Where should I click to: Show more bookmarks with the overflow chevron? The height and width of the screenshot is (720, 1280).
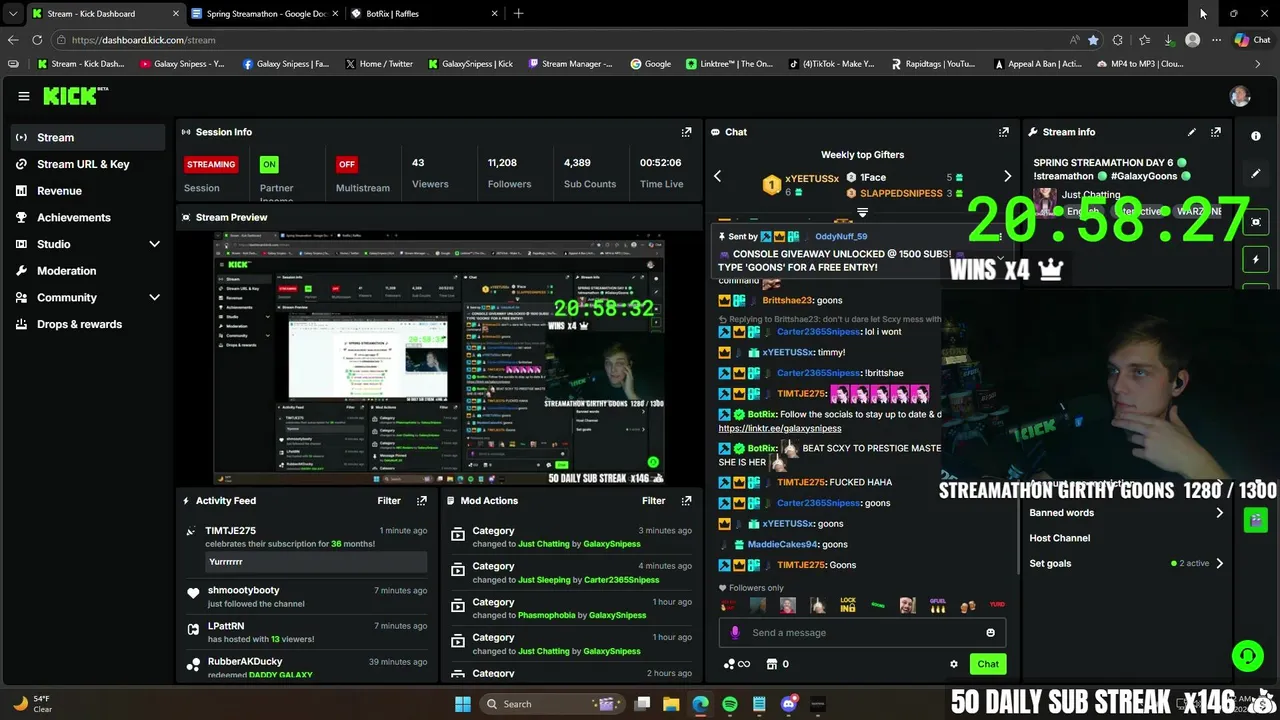click(1258, 64)
